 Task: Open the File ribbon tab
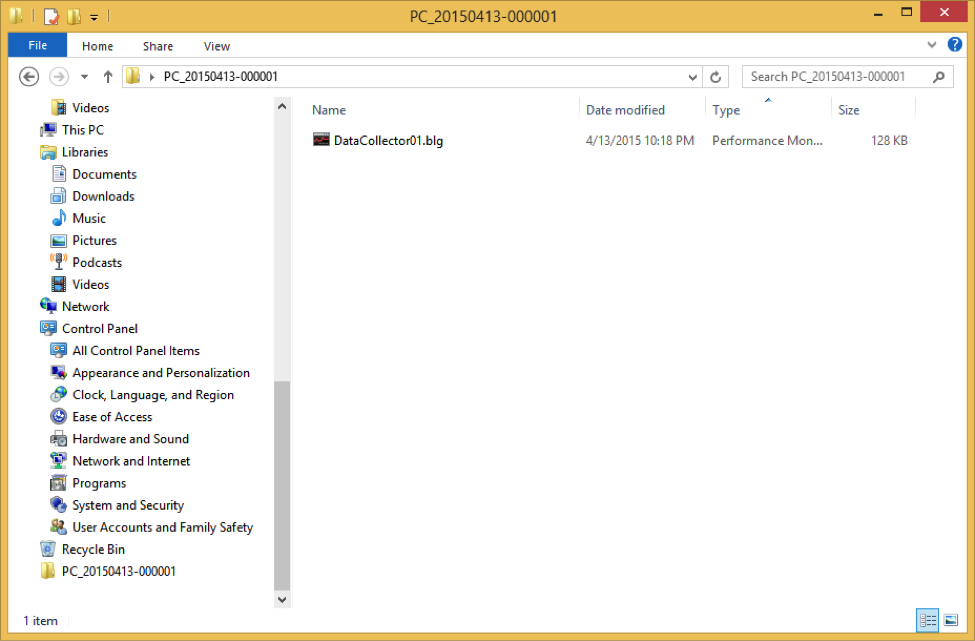click(x=37, y=45)
